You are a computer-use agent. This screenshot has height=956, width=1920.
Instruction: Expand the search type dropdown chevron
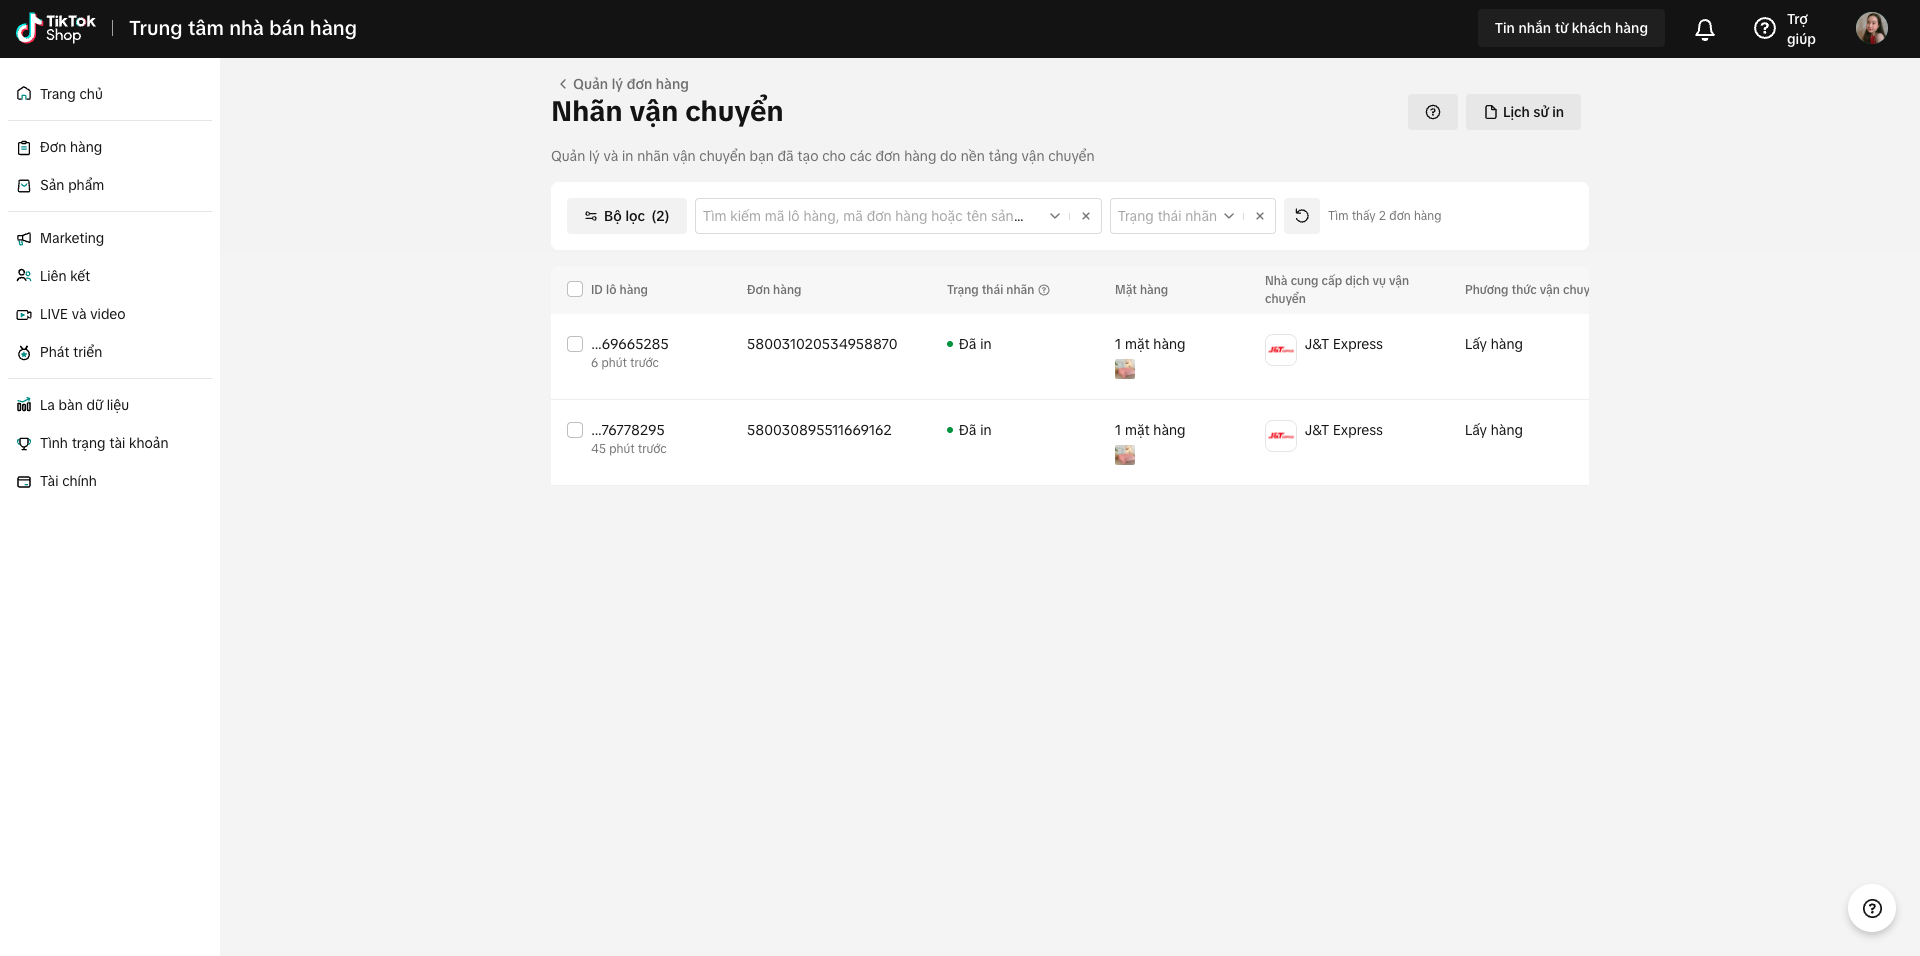coord(1055,216)
